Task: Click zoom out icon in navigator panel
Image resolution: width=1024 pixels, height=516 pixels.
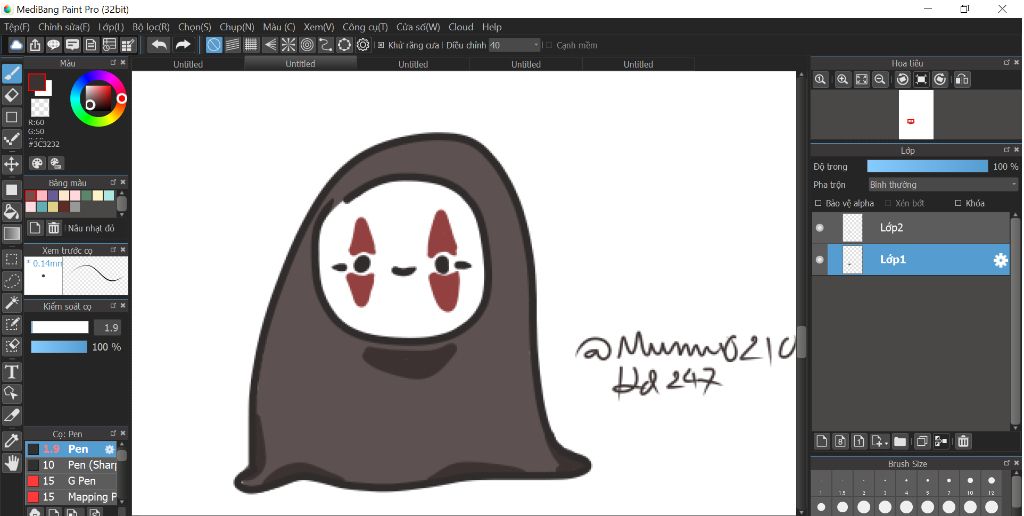Action: pyautogui.click(x=880, y=80)
